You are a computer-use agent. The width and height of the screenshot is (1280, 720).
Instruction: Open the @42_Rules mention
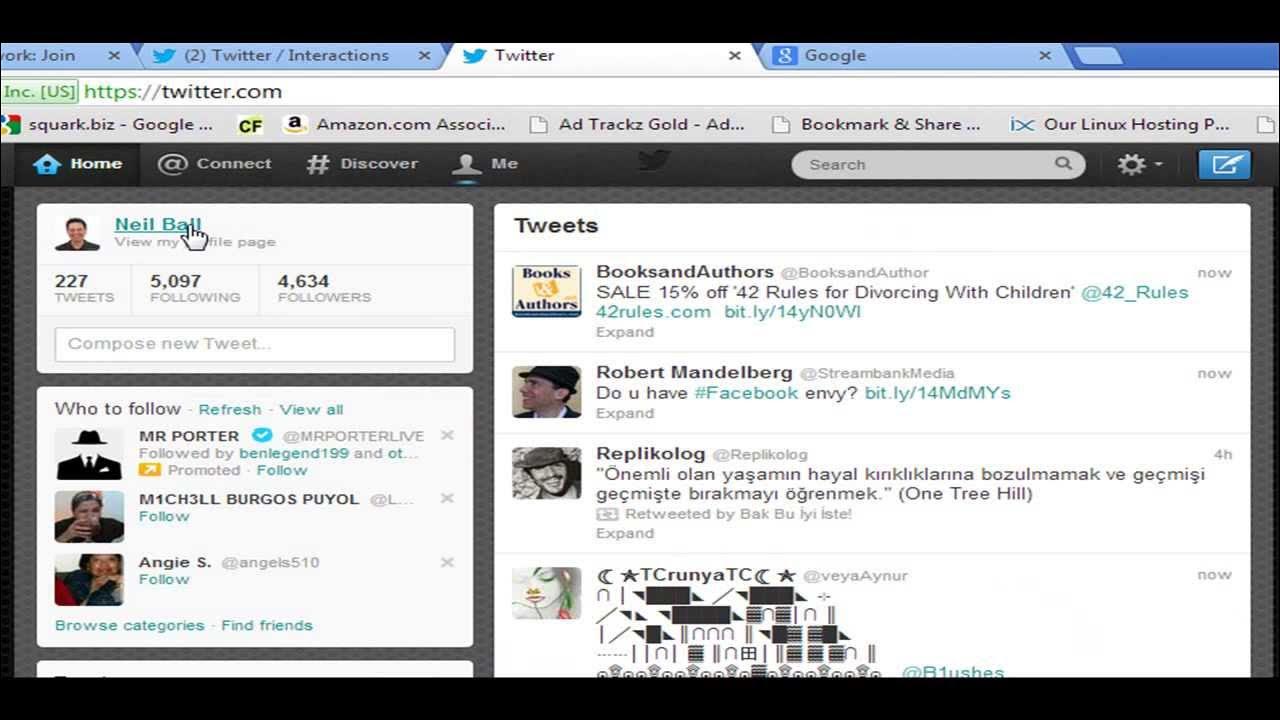tap(1135, 293)
